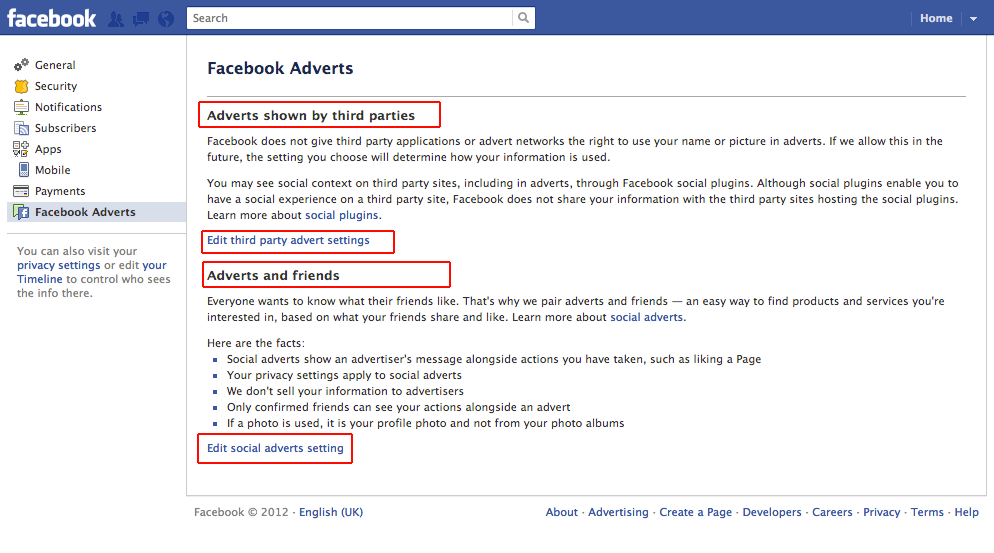Open Edit third party advert settings
This screenshot has width=994, height=553.
point(288,241)
